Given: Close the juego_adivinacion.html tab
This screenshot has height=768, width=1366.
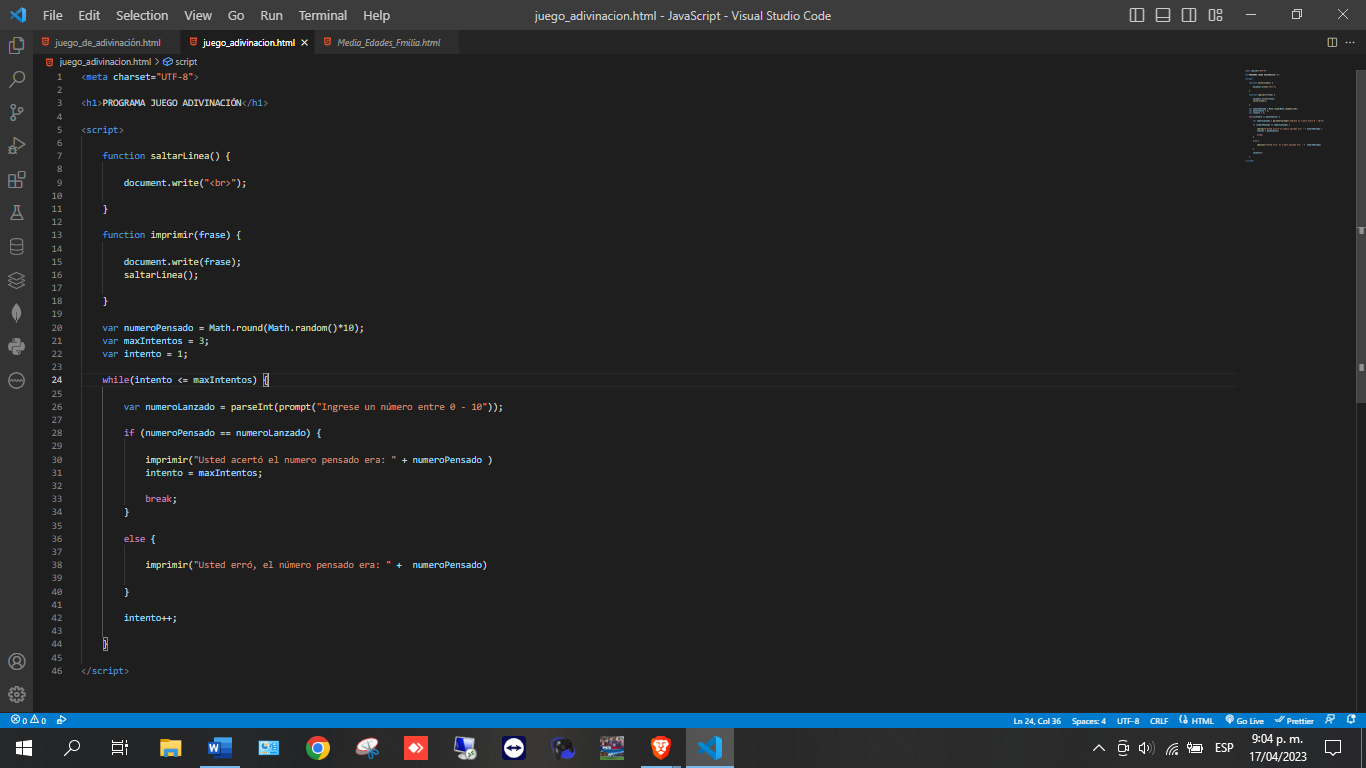Looking at the screenshot, I should (304, 43).
